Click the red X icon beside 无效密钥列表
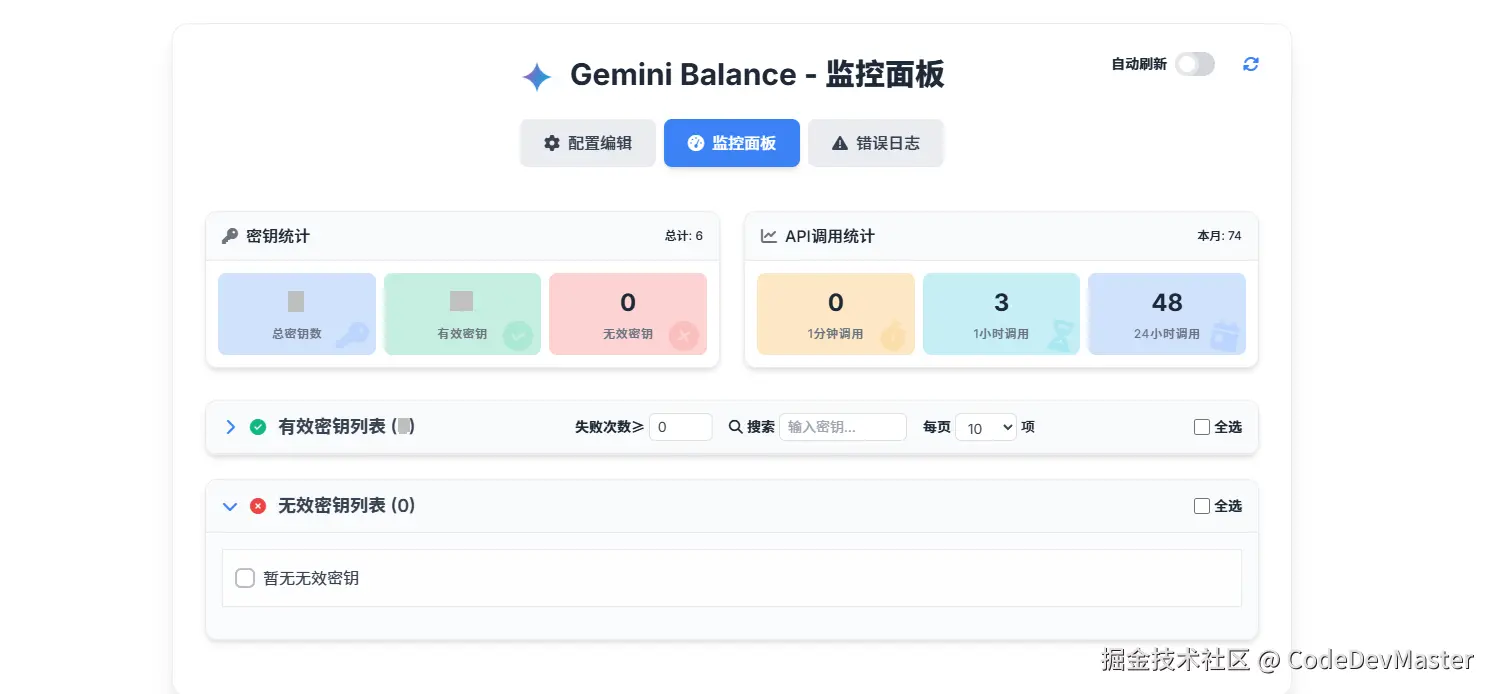This screenshot has width=1494, height=694. coord(258,506)
